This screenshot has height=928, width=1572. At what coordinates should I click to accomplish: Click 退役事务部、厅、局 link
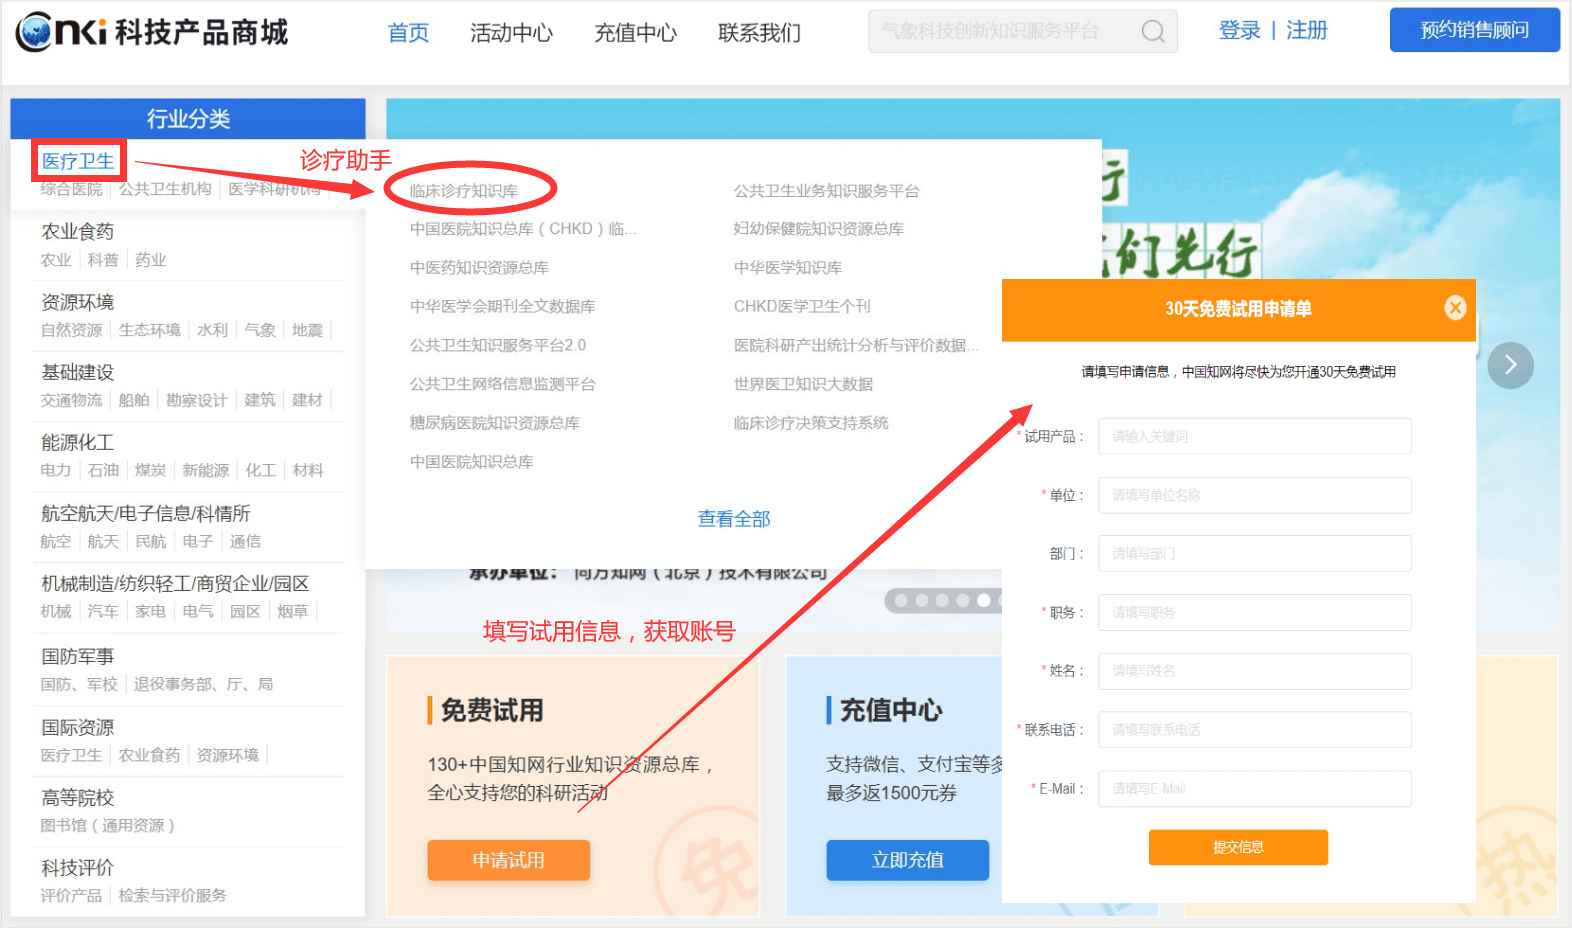pyautogui.click(x=204, y=684)
